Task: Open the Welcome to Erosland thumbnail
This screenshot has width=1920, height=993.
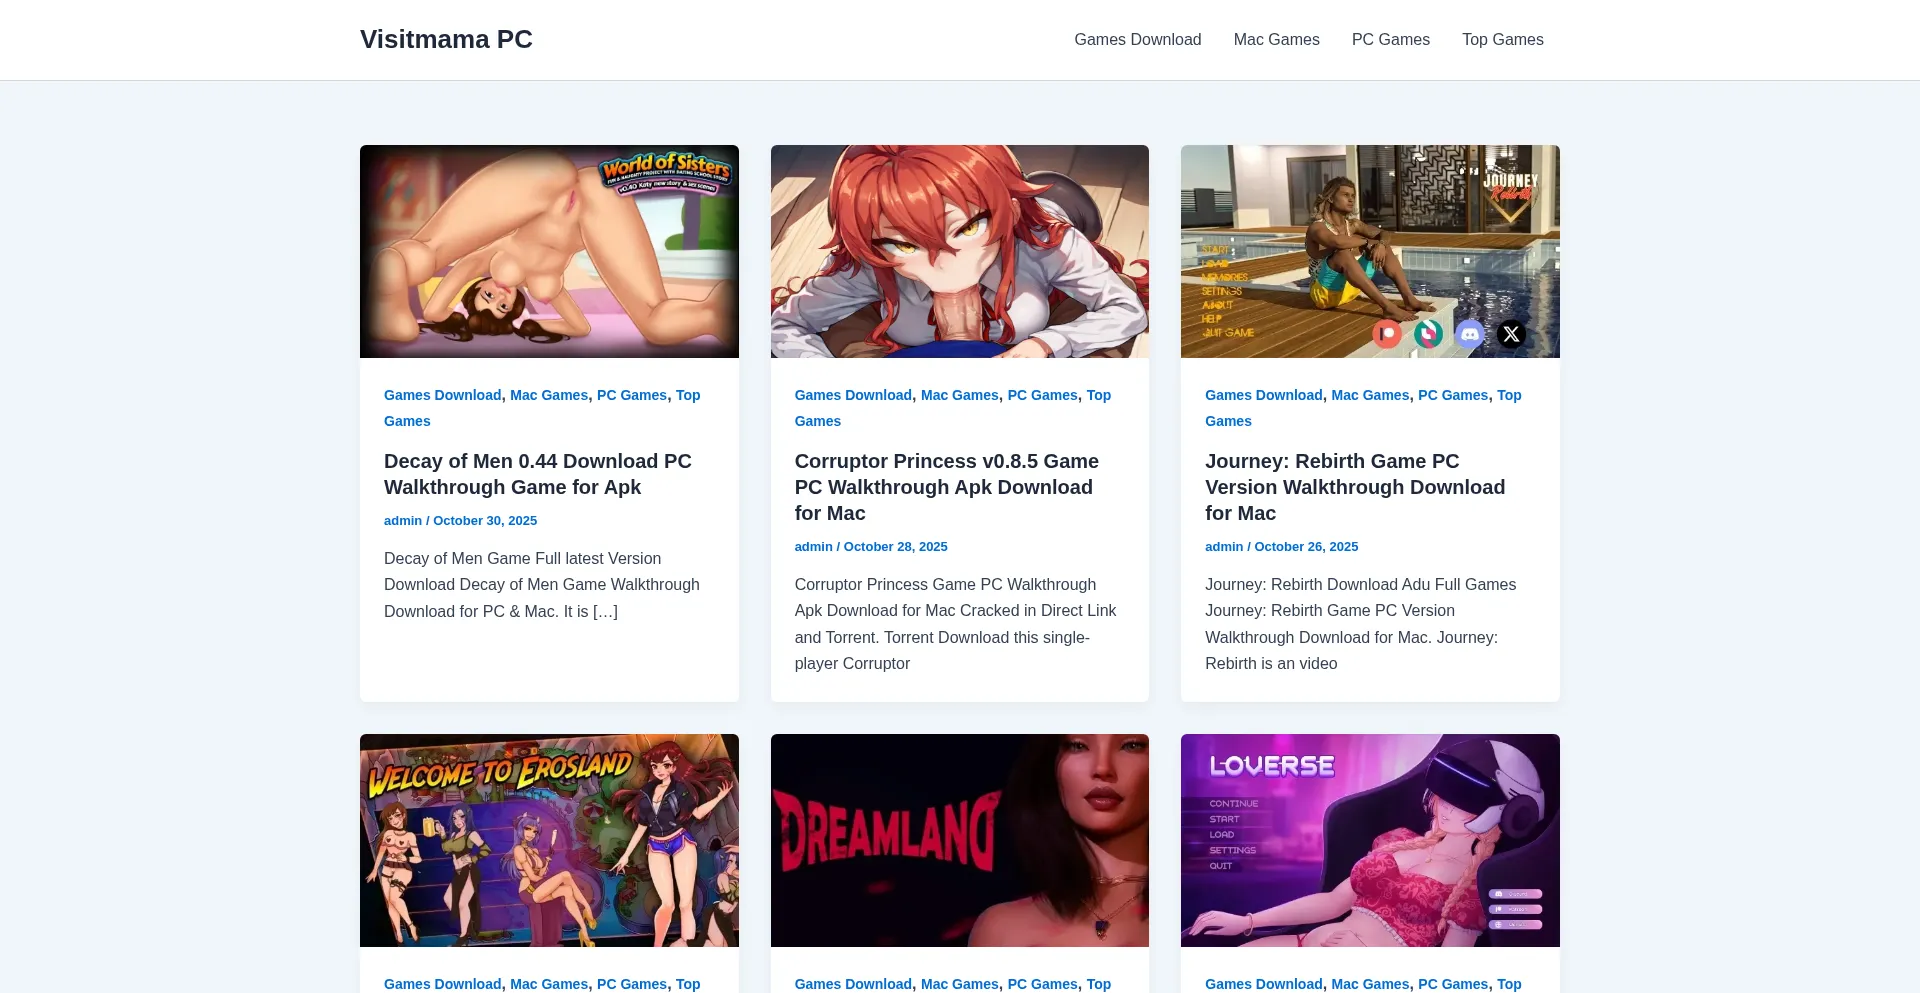Action: [549, 840]
